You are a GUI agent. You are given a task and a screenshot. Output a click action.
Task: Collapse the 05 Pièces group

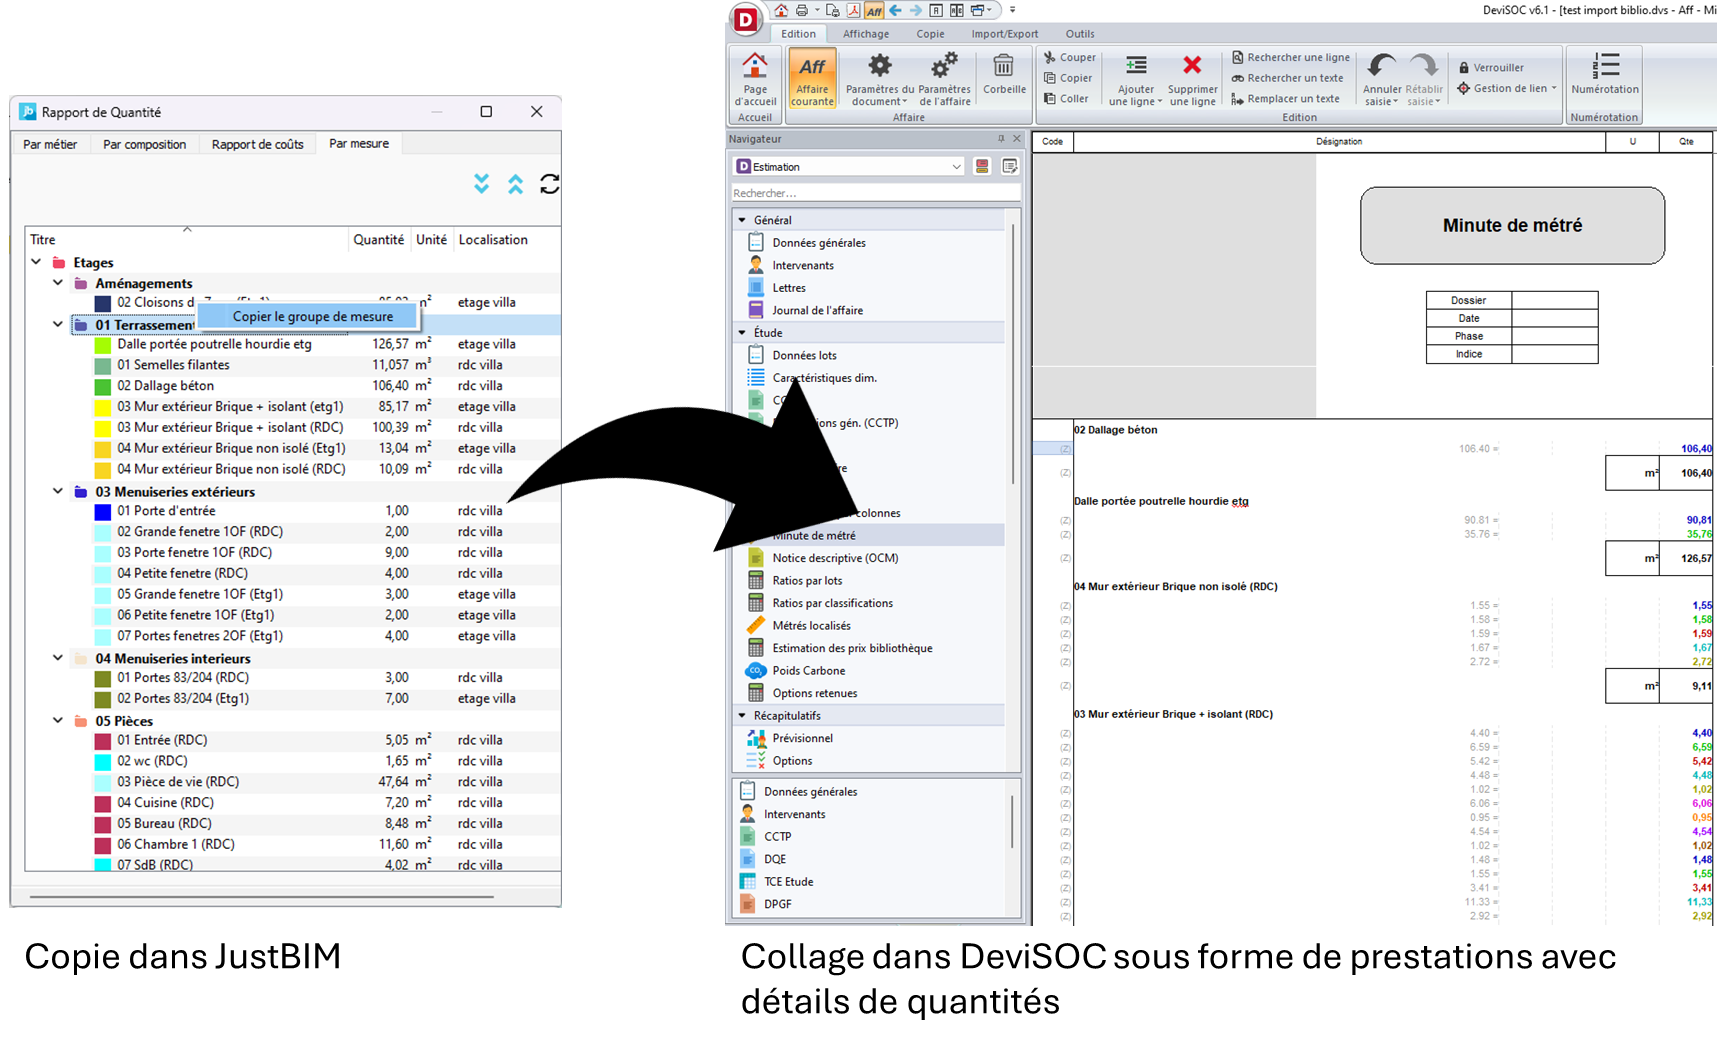coord(58,720)
